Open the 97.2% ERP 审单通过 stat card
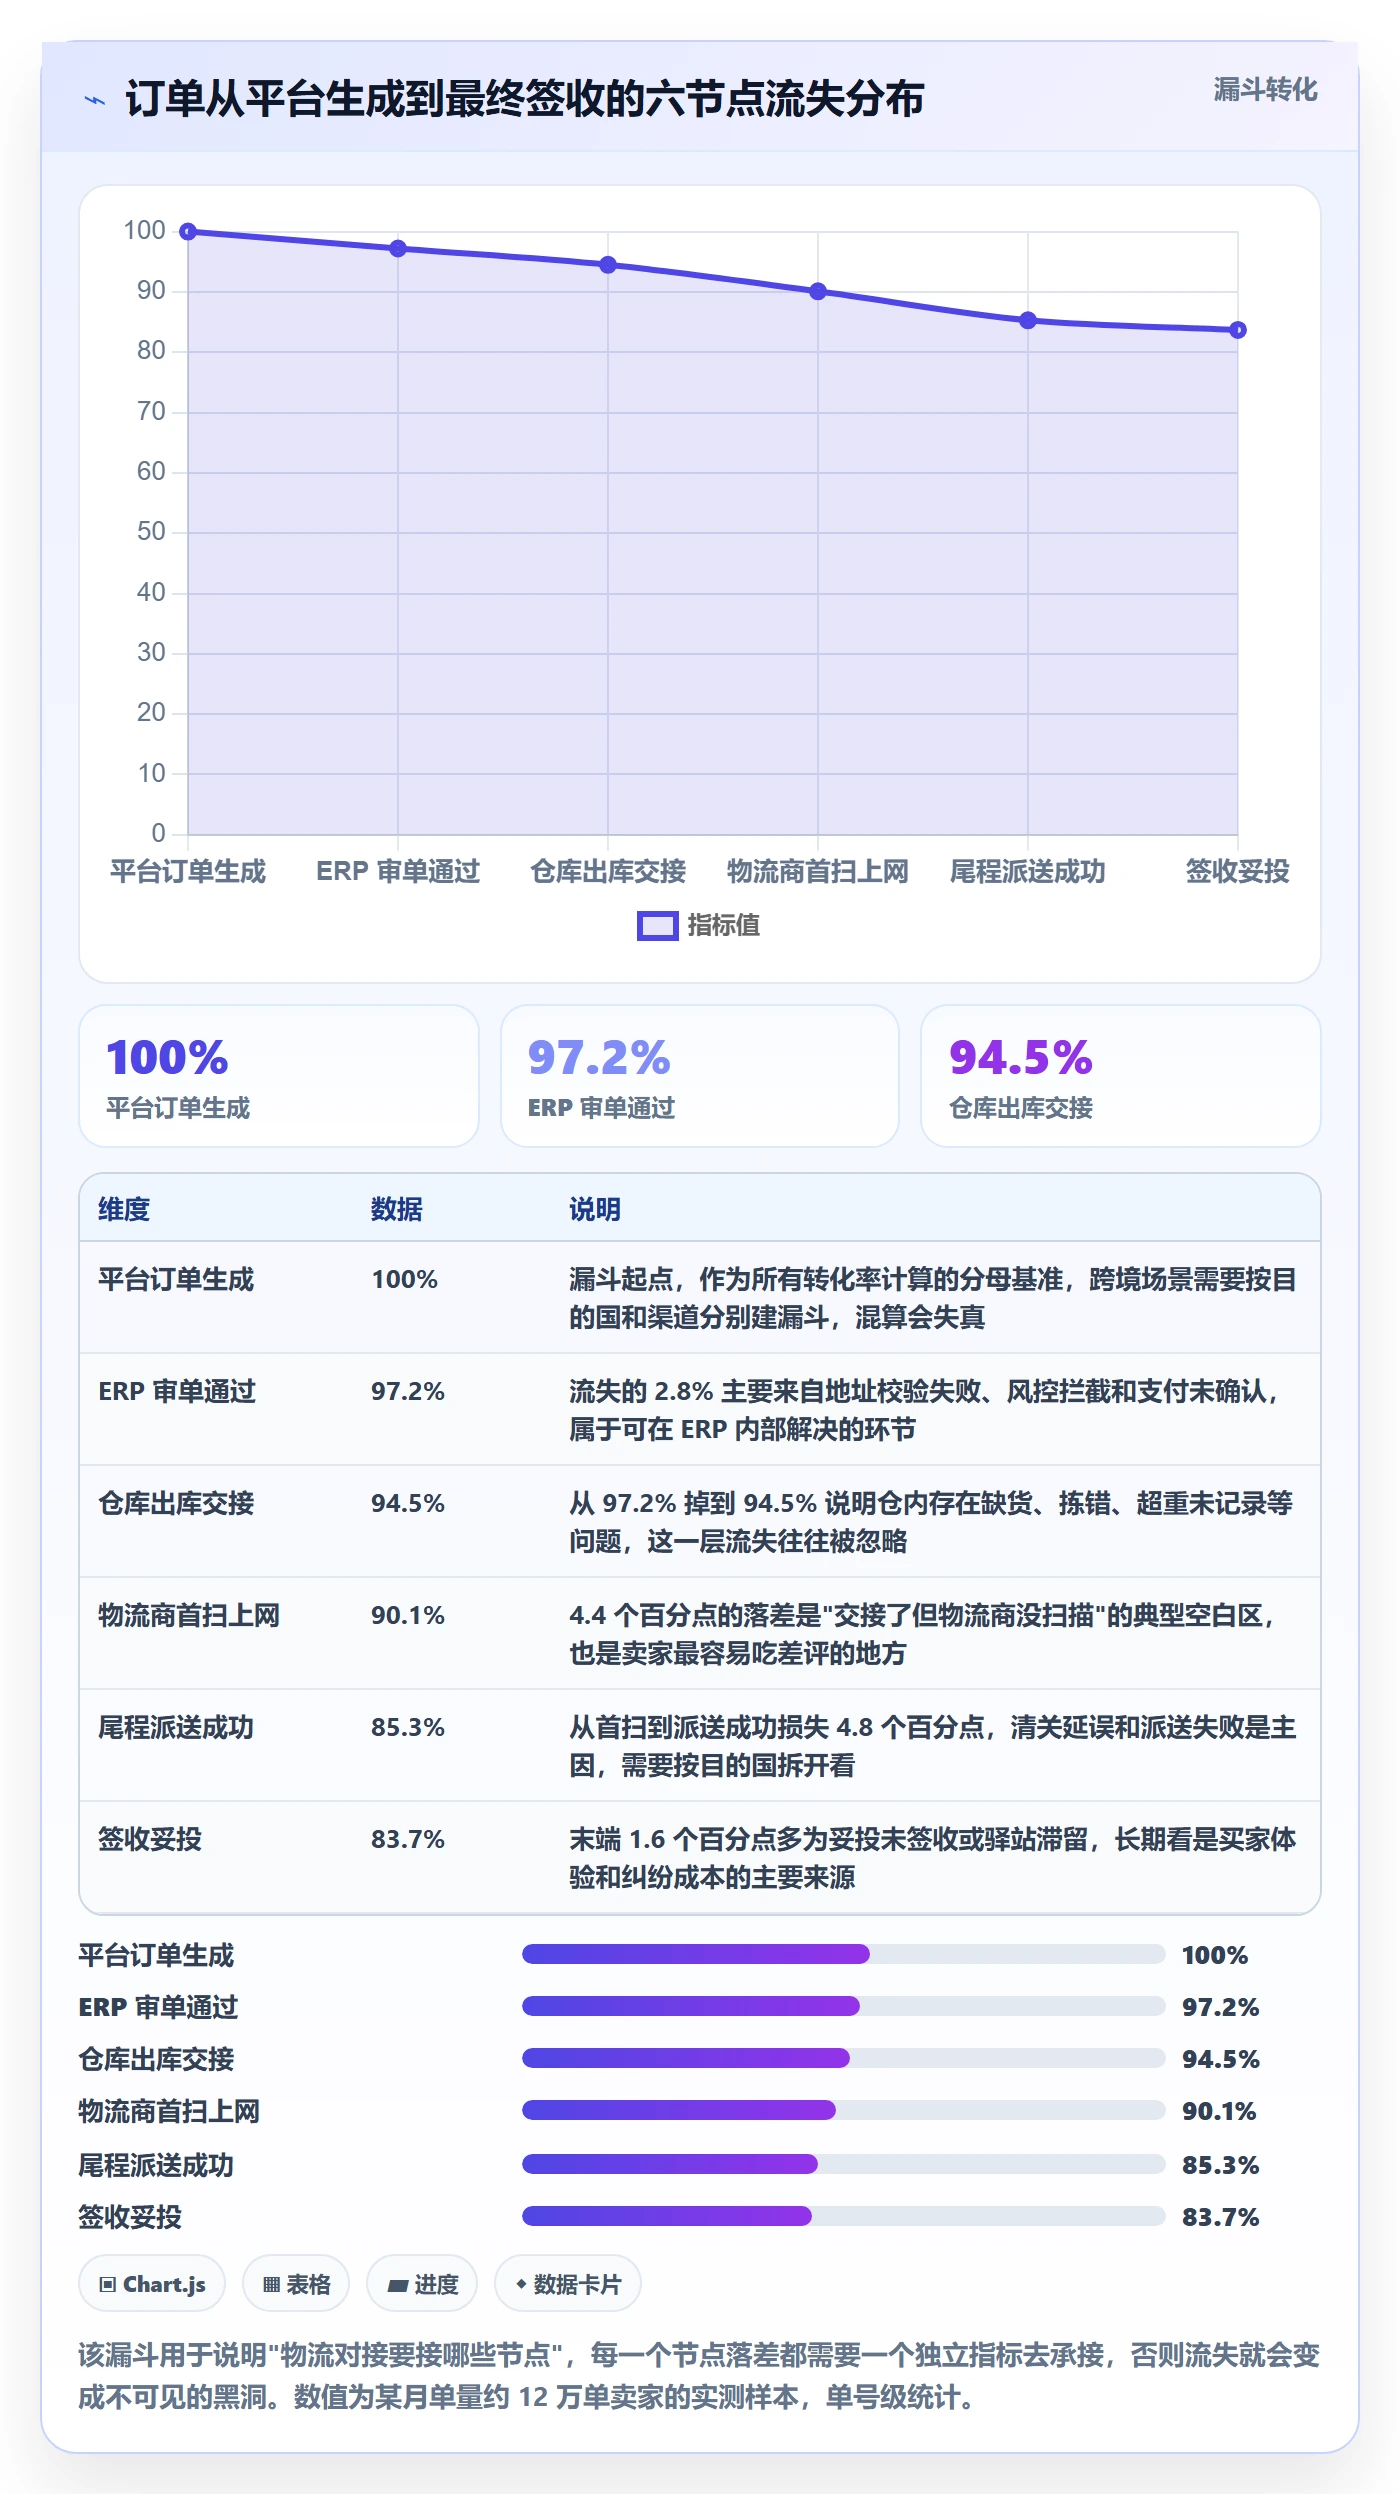 pyautogui.click(x=700, y=1076)
